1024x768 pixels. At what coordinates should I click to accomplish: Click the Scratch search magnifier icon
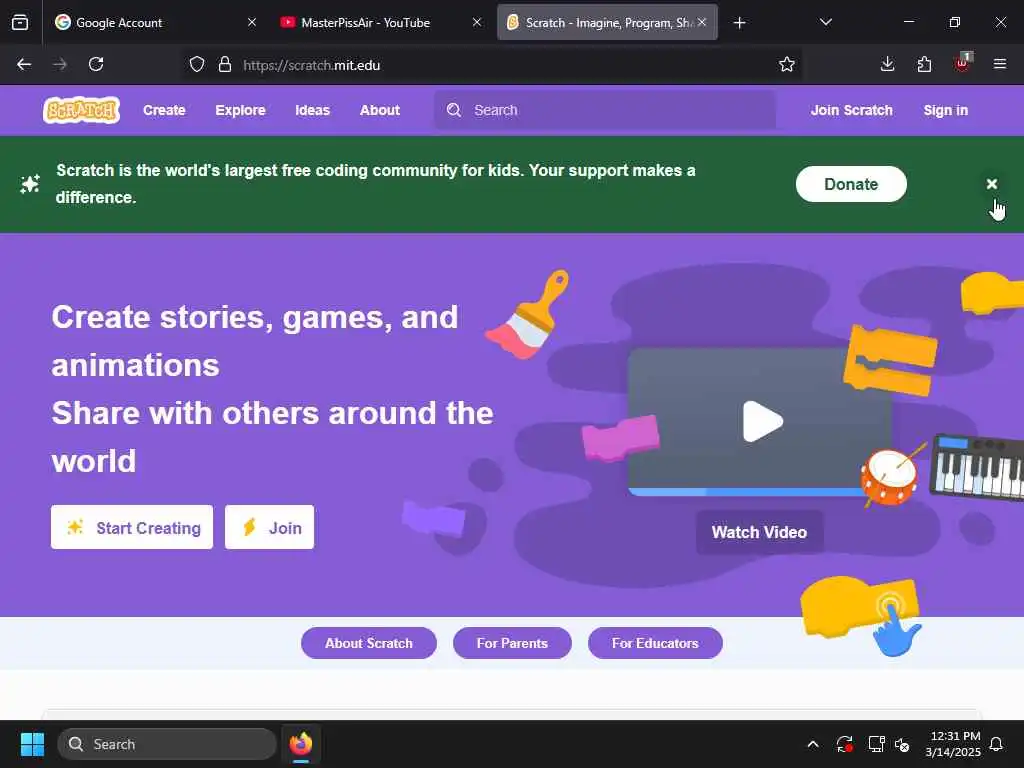coord(454,110)
